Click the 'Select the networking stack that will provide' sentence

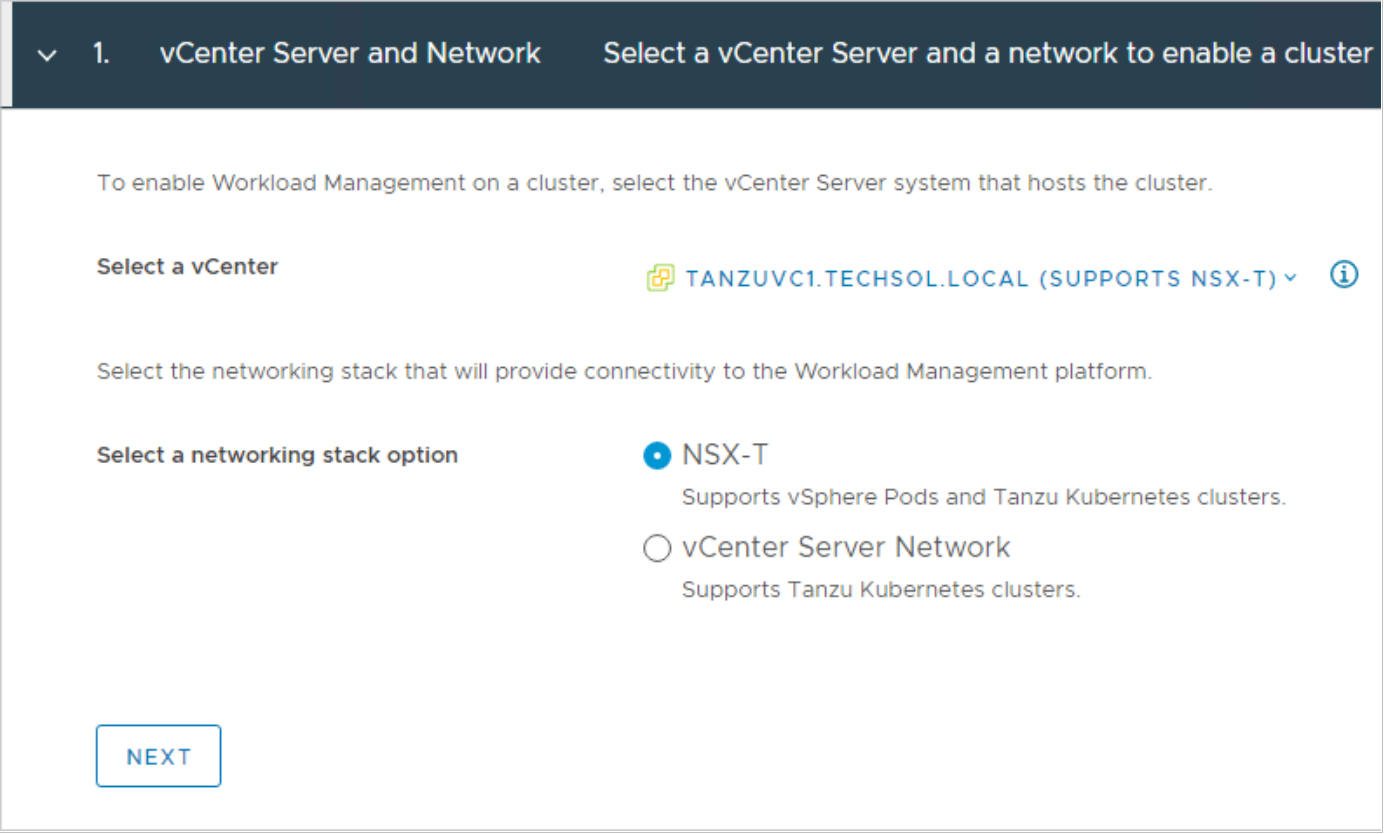[x=625, y=372]
